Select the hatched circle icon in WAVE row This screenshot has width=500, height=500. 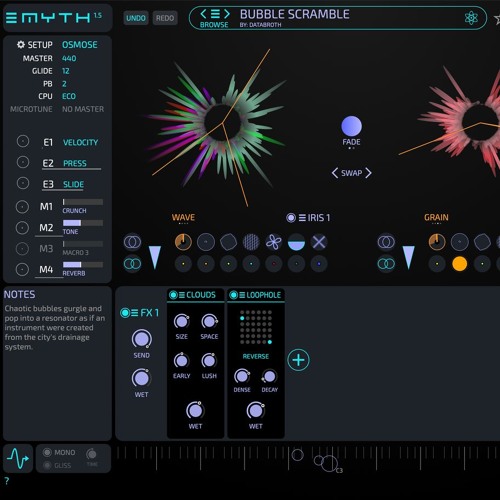point(251,242)
